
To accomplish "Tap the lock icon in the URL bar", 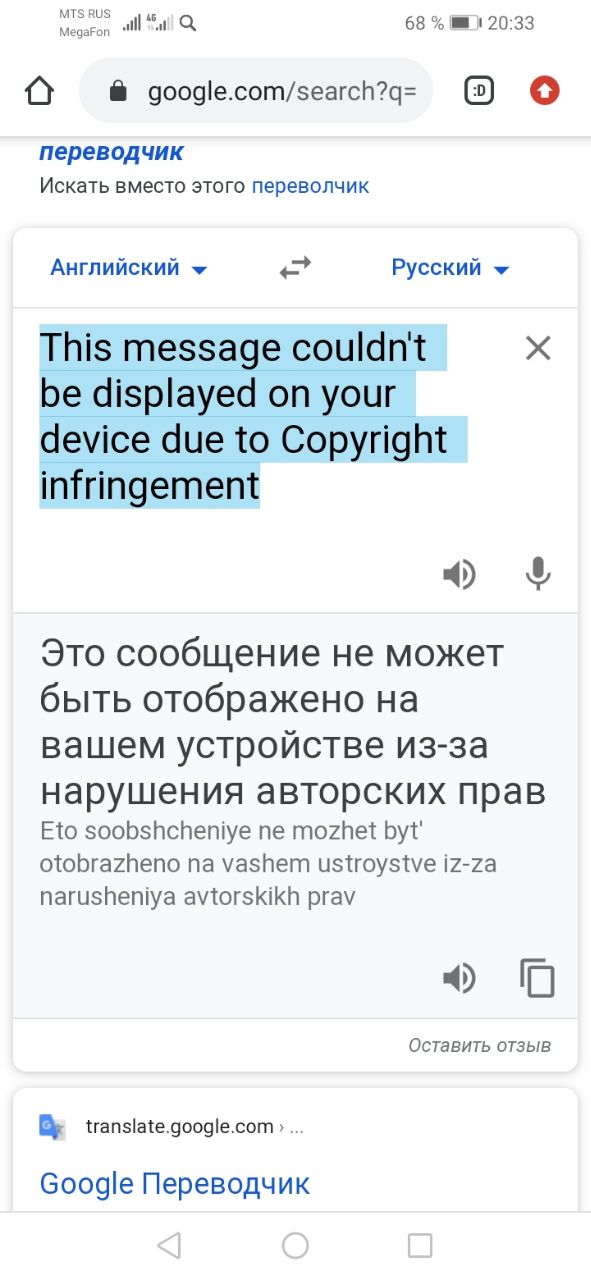I will 118,92.
